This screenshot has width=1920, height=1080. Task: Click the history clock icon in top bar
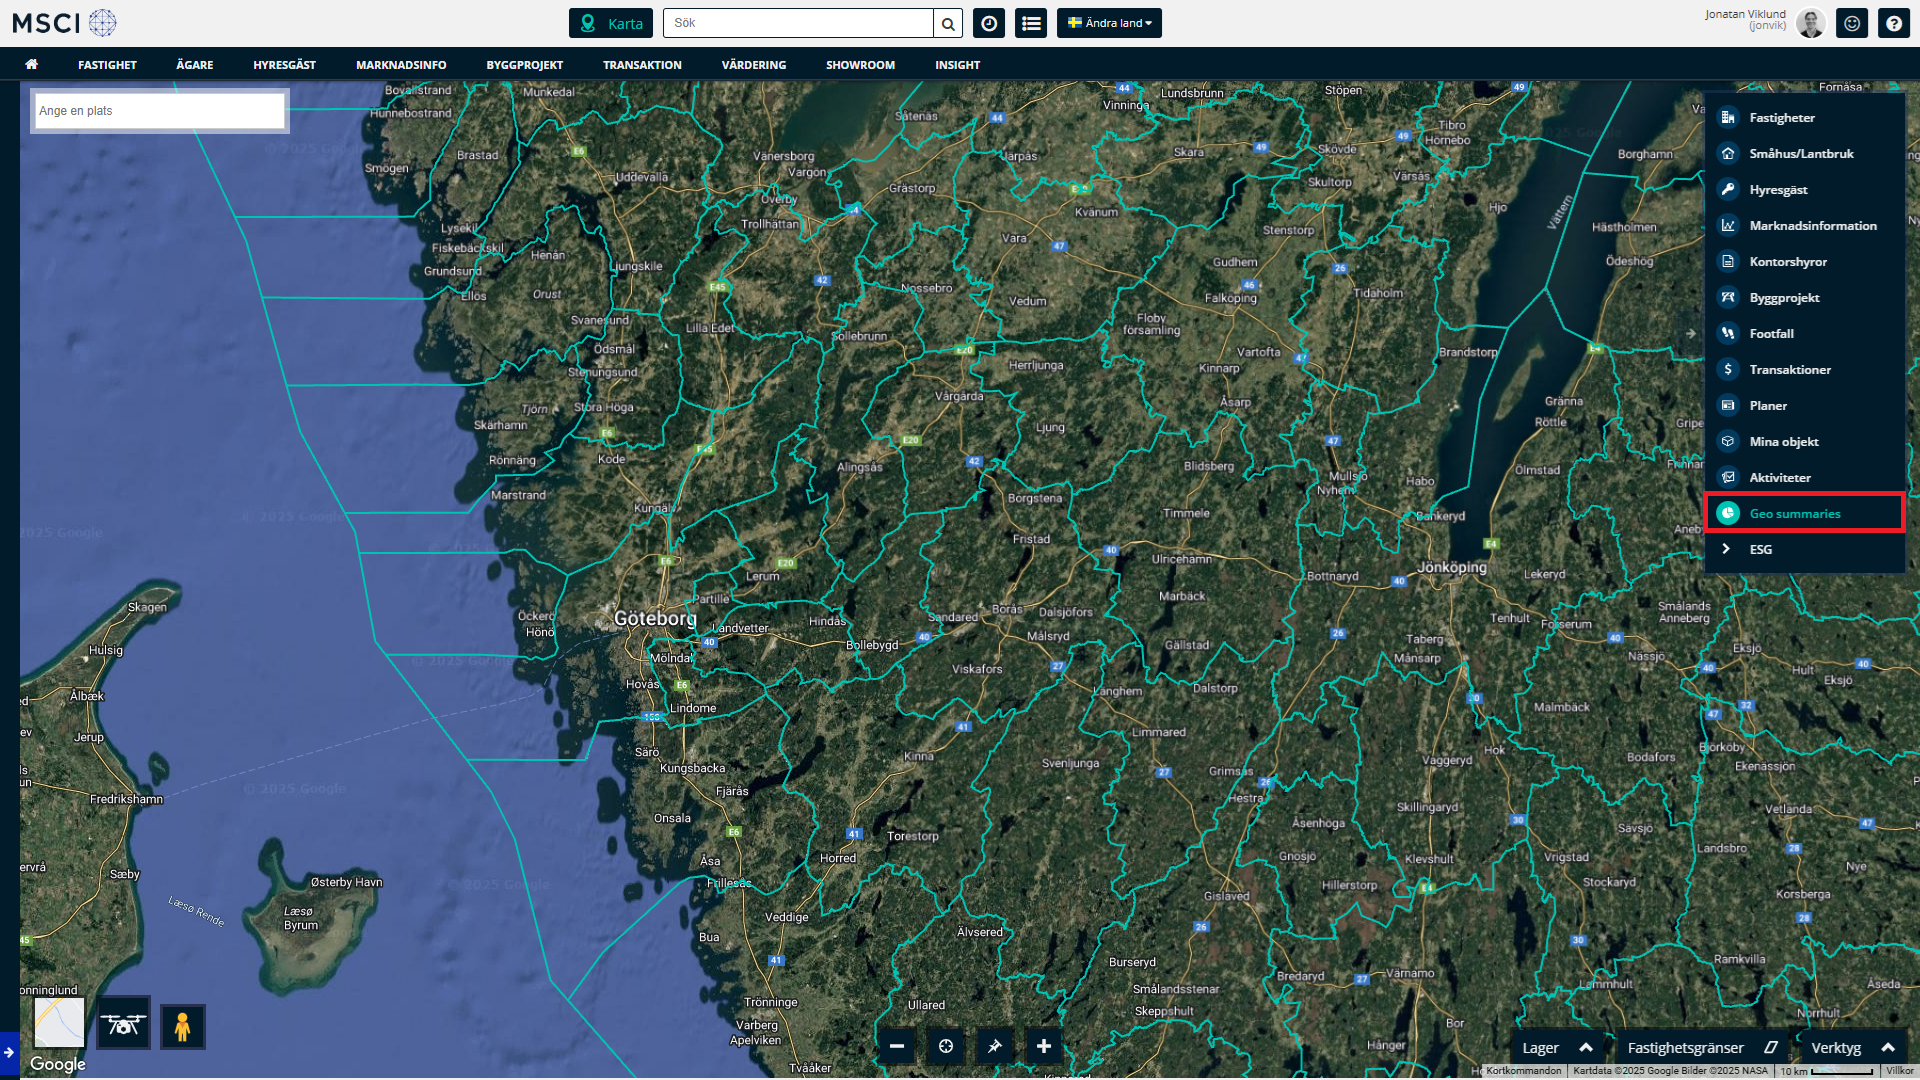(989, 23)
